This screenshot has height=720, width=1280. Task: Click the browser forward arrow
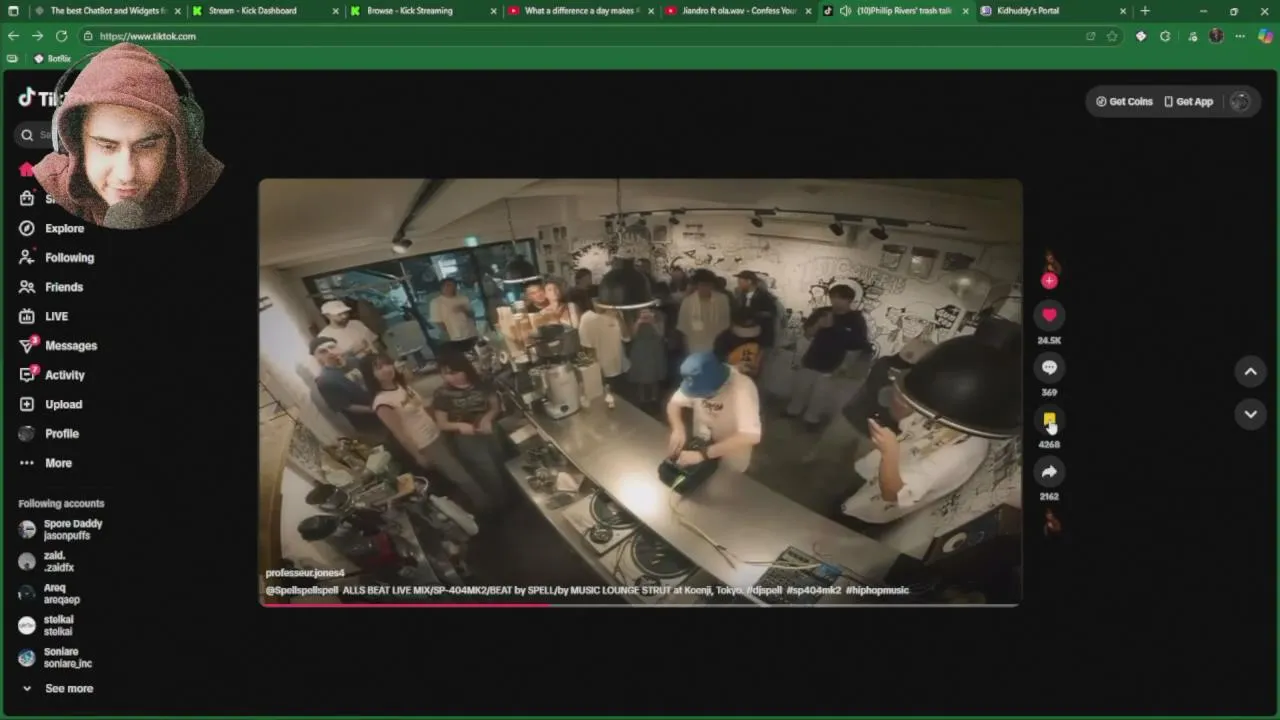pyautogui.click(x=37, y=36)
